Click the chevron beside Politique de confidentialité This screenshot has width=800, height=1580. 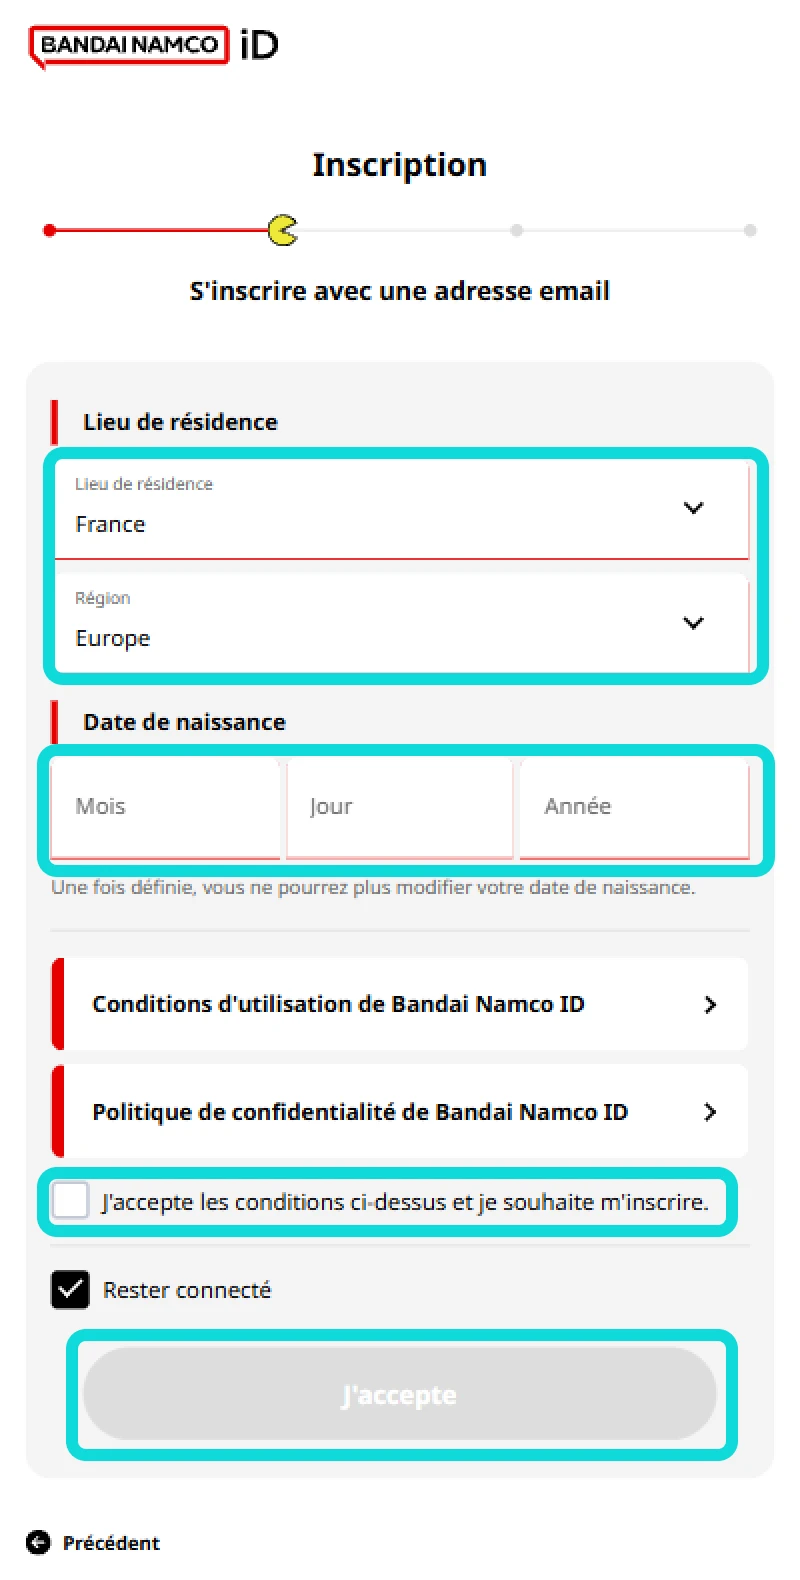[x=710, y=1112]
